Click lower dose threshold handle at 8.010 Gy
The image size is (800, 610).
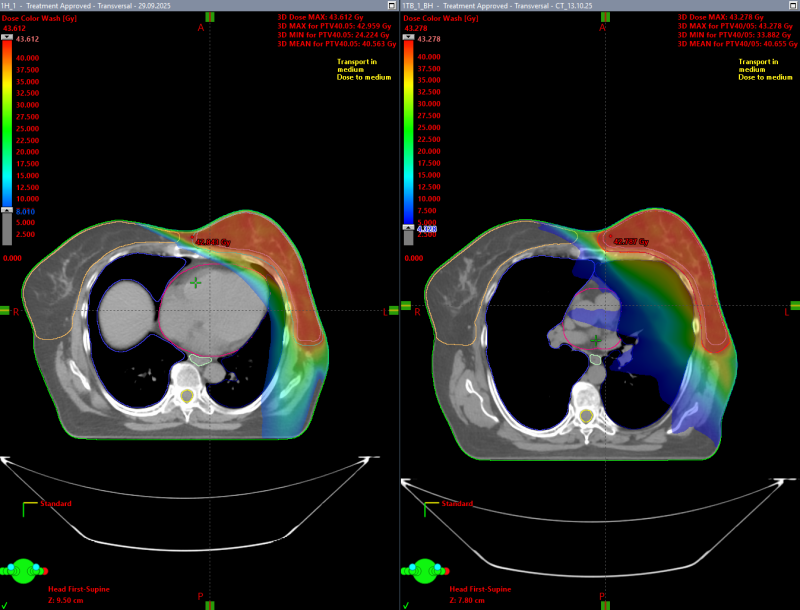click(7, 212)
